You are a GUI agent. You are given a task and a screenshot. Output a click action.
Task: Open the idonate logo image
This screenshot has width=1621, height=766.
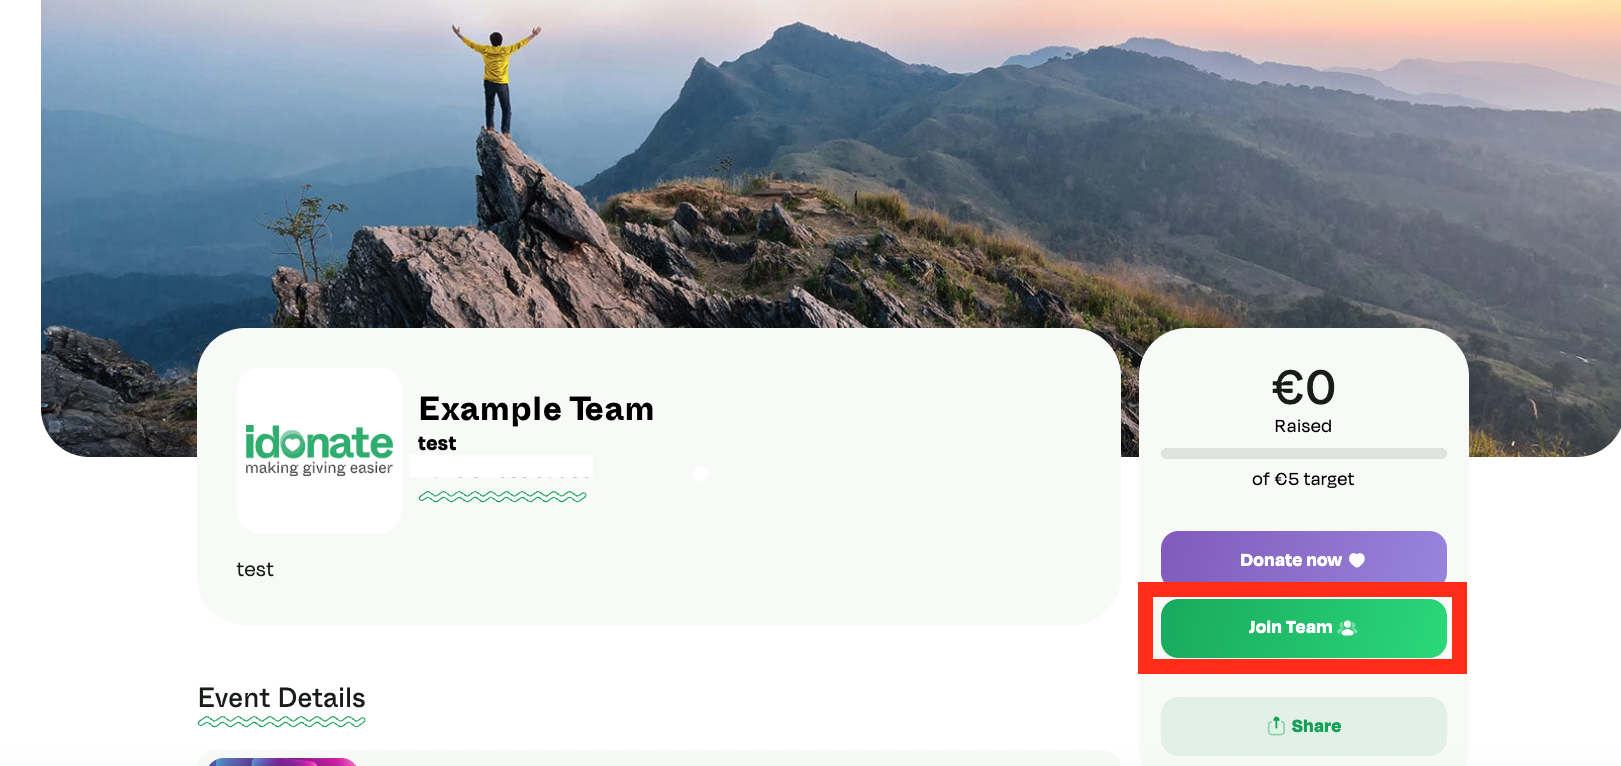(319, 450)
